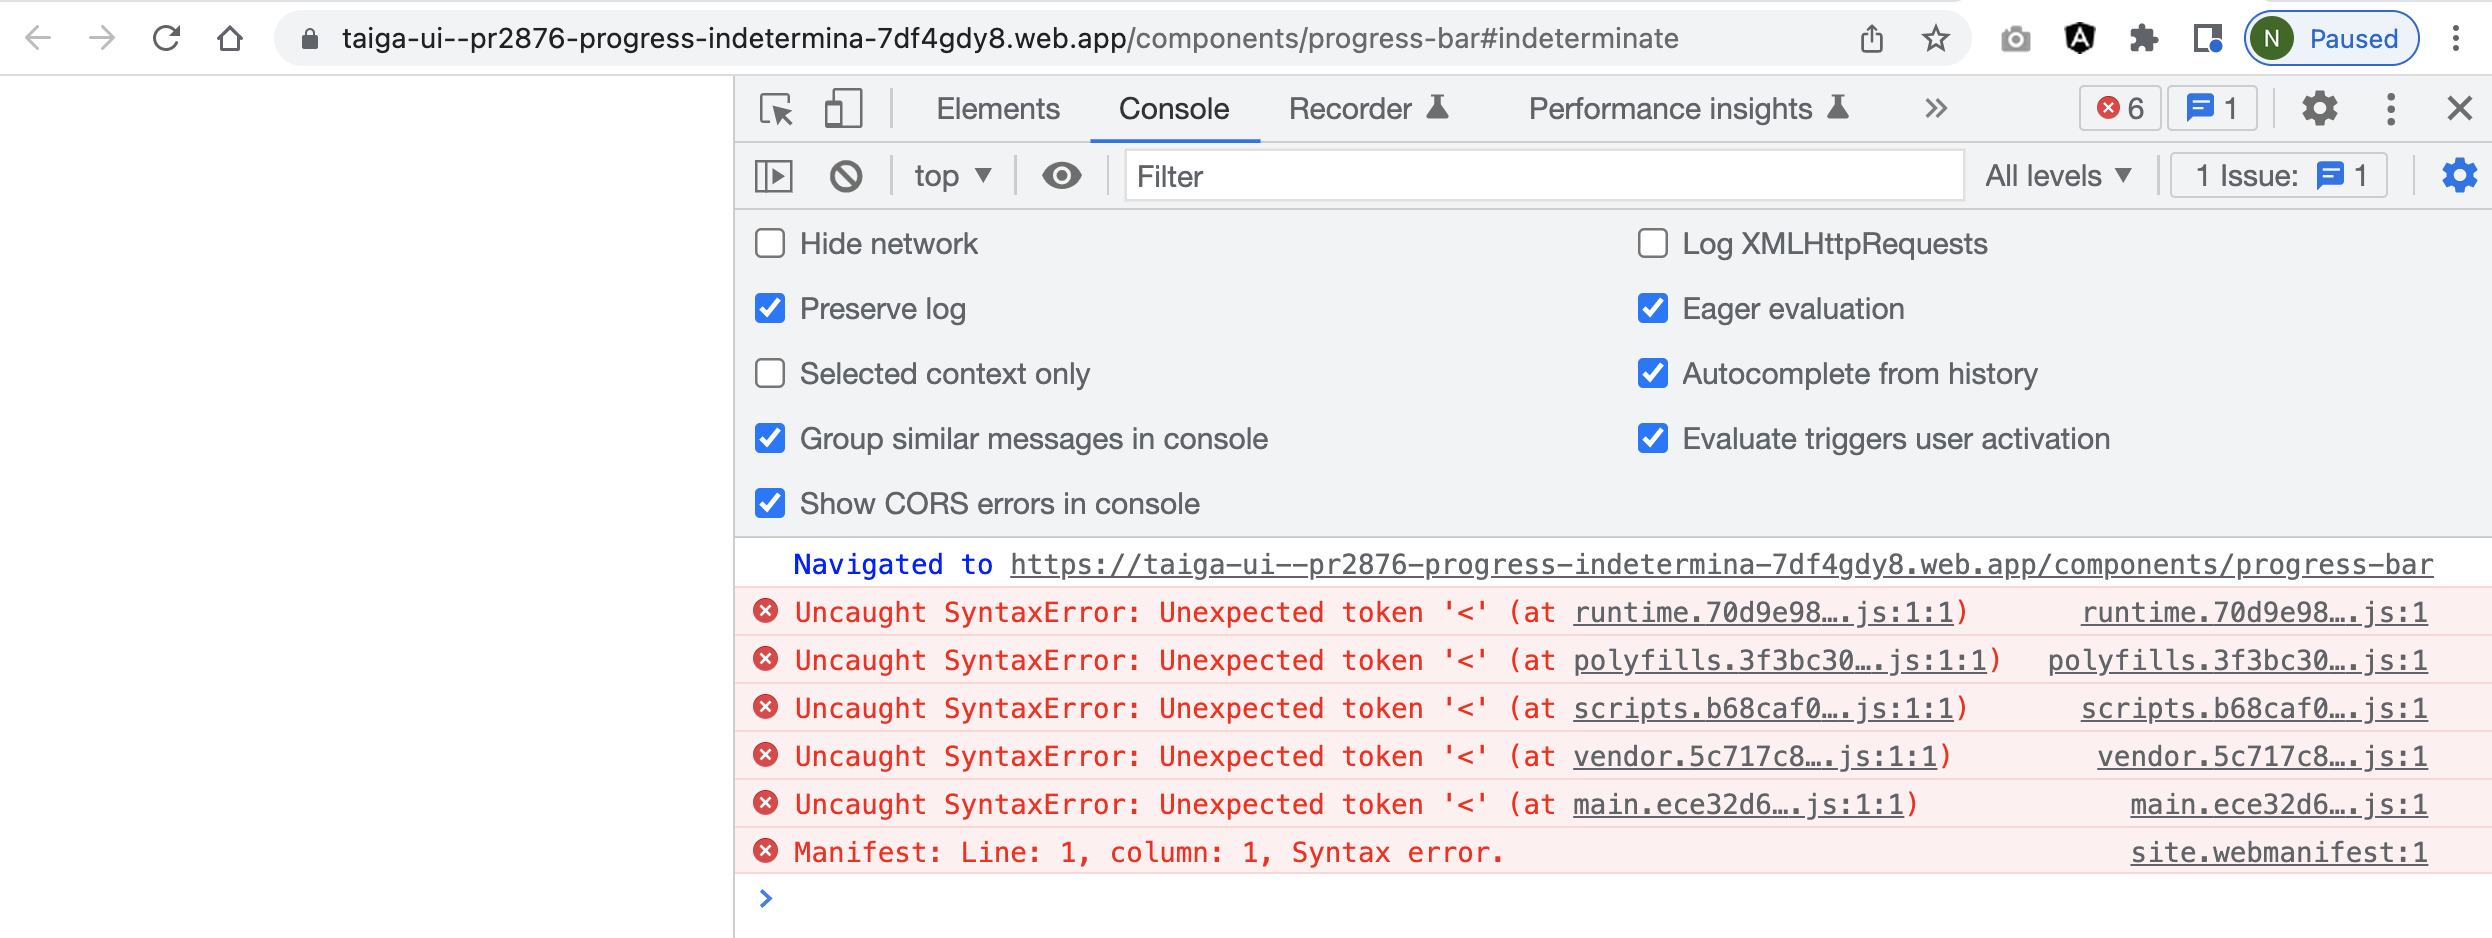The image size is (2492, 938).
Task: Open browser extensions puzzle icon
Action: coord(2144,38)
